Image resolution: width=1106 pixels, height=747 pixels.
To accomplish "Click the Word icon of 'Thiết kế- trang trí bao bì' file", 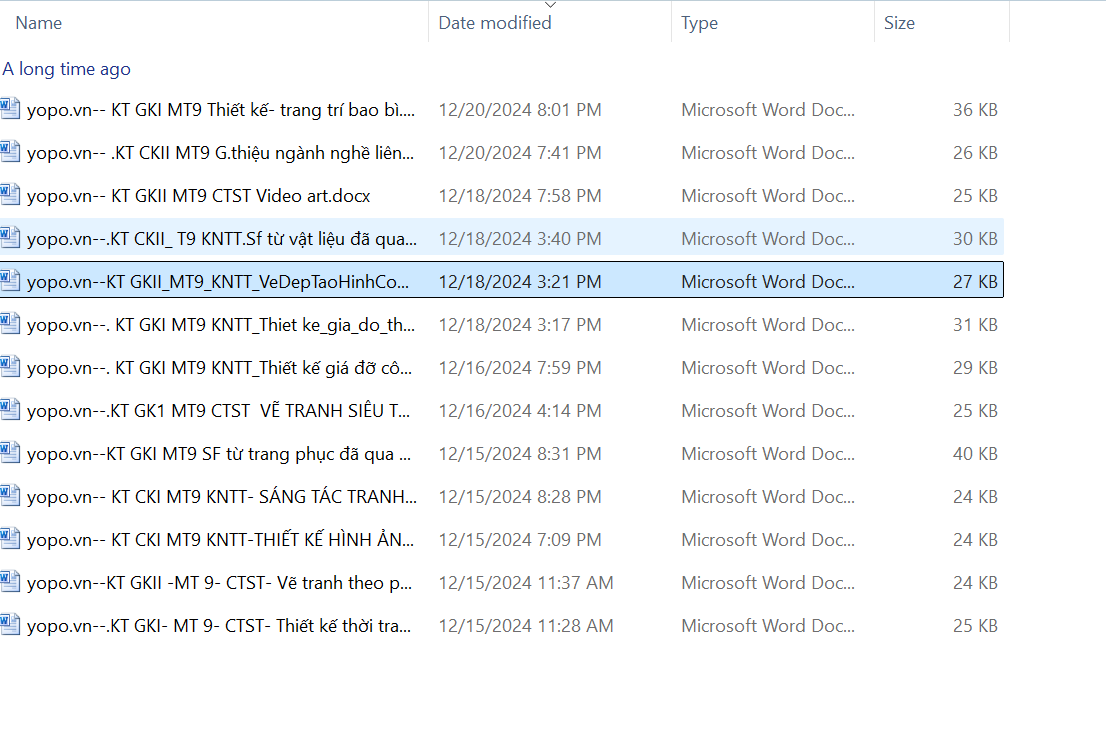I will [x=10, y=109].
